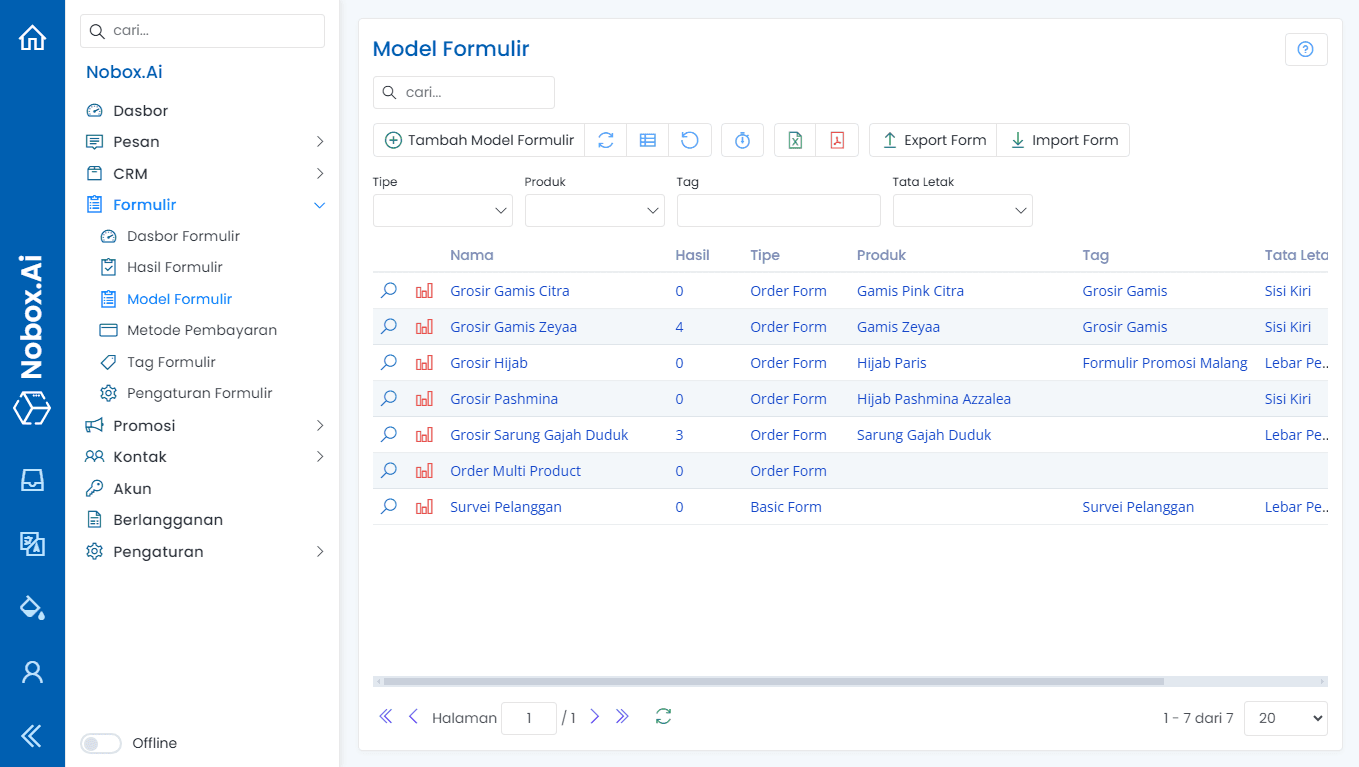Open the Tipe filter dropdown
1359x767 pixels.
(x=442, y=210)
